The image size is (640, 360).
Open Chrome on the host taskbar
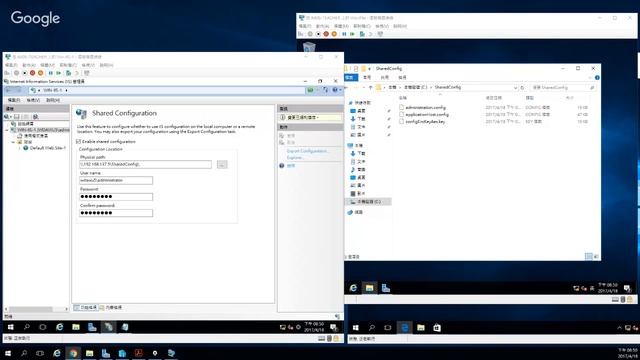tap(73, 353)
